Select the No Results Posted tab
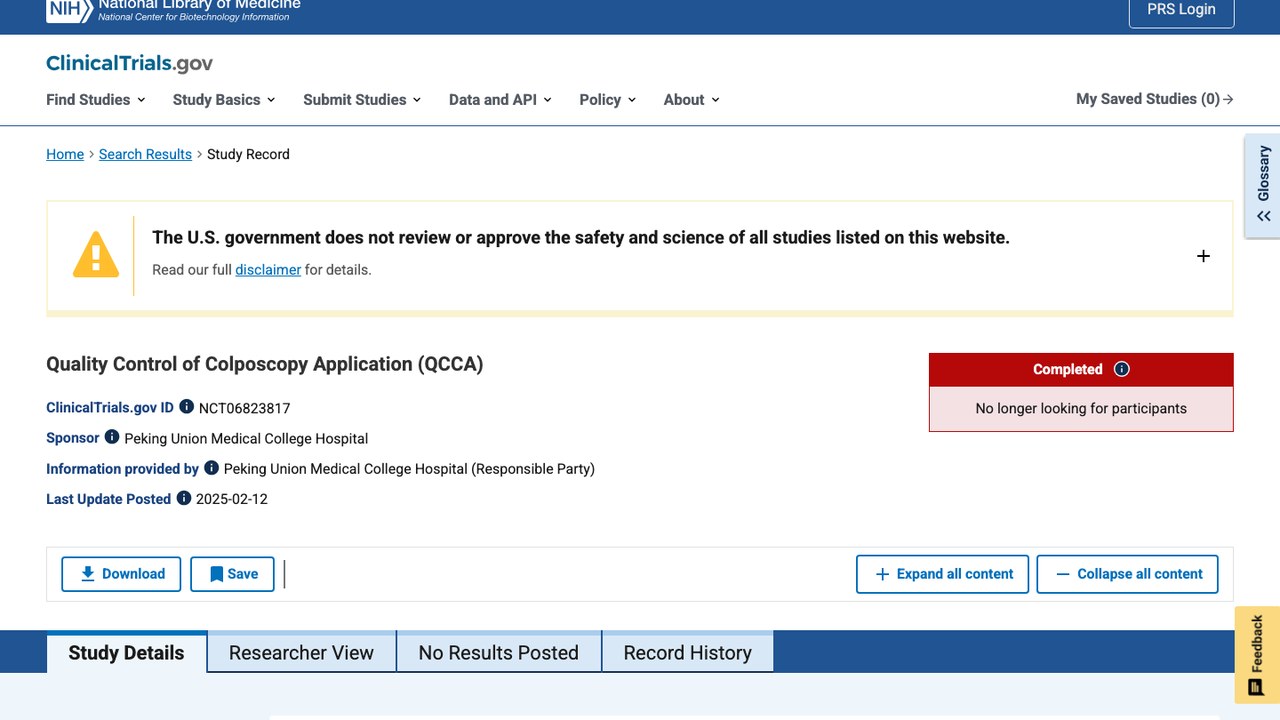 tap(499, 653)
